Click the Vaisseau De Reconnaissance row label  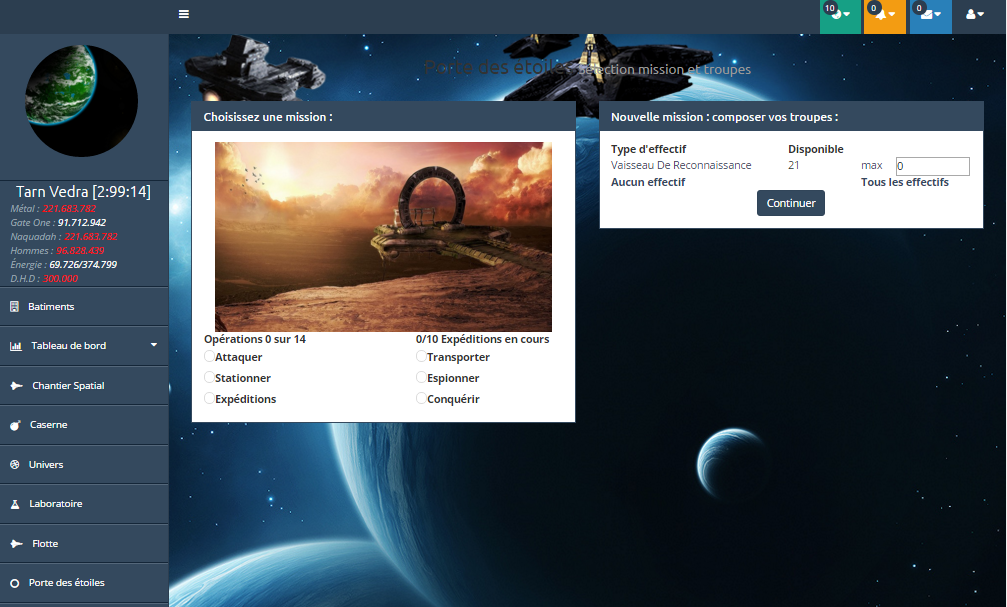coord(681,165)
